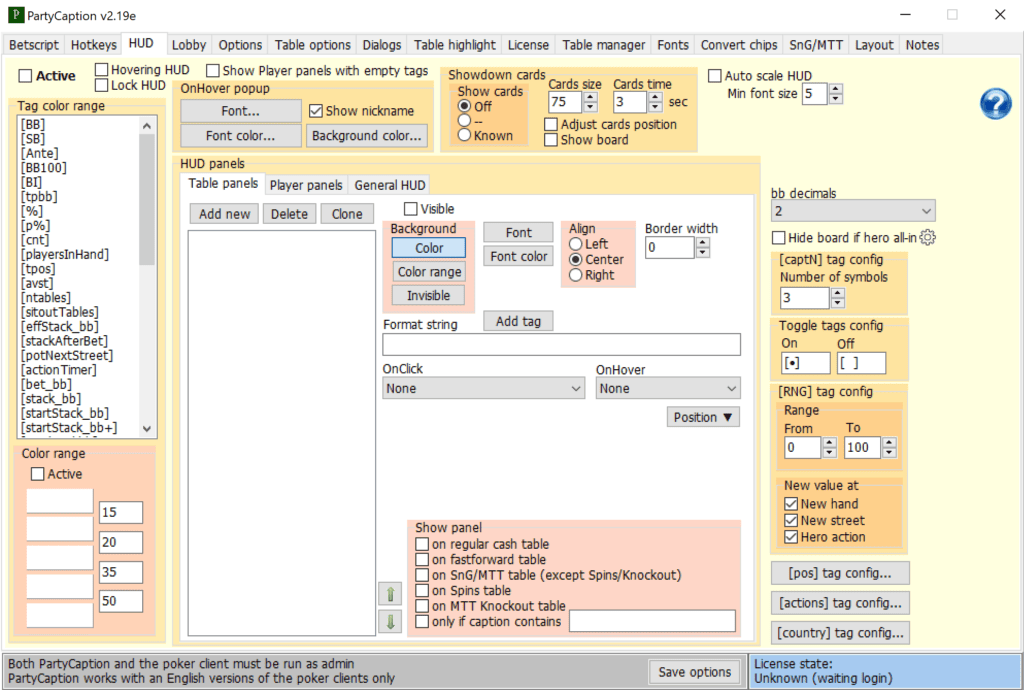Expand the OnClick dropdown
This screenshot has height=690, width=1024.
tap(483, 388)
